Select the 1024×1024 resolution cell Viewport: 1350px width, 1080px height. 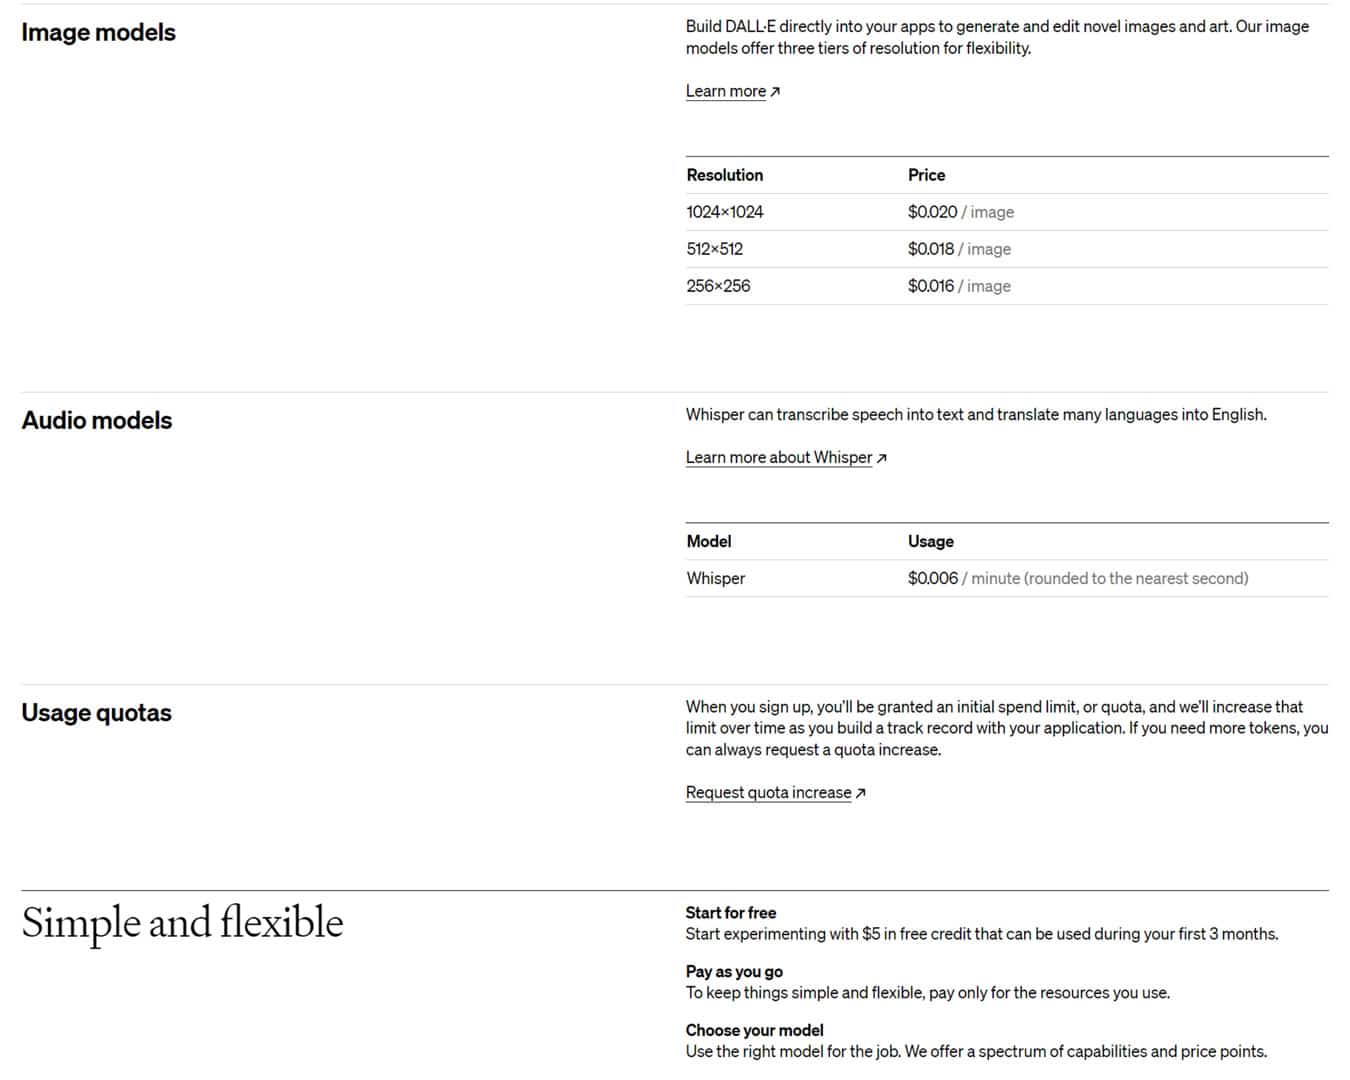(x=725, y=212)
